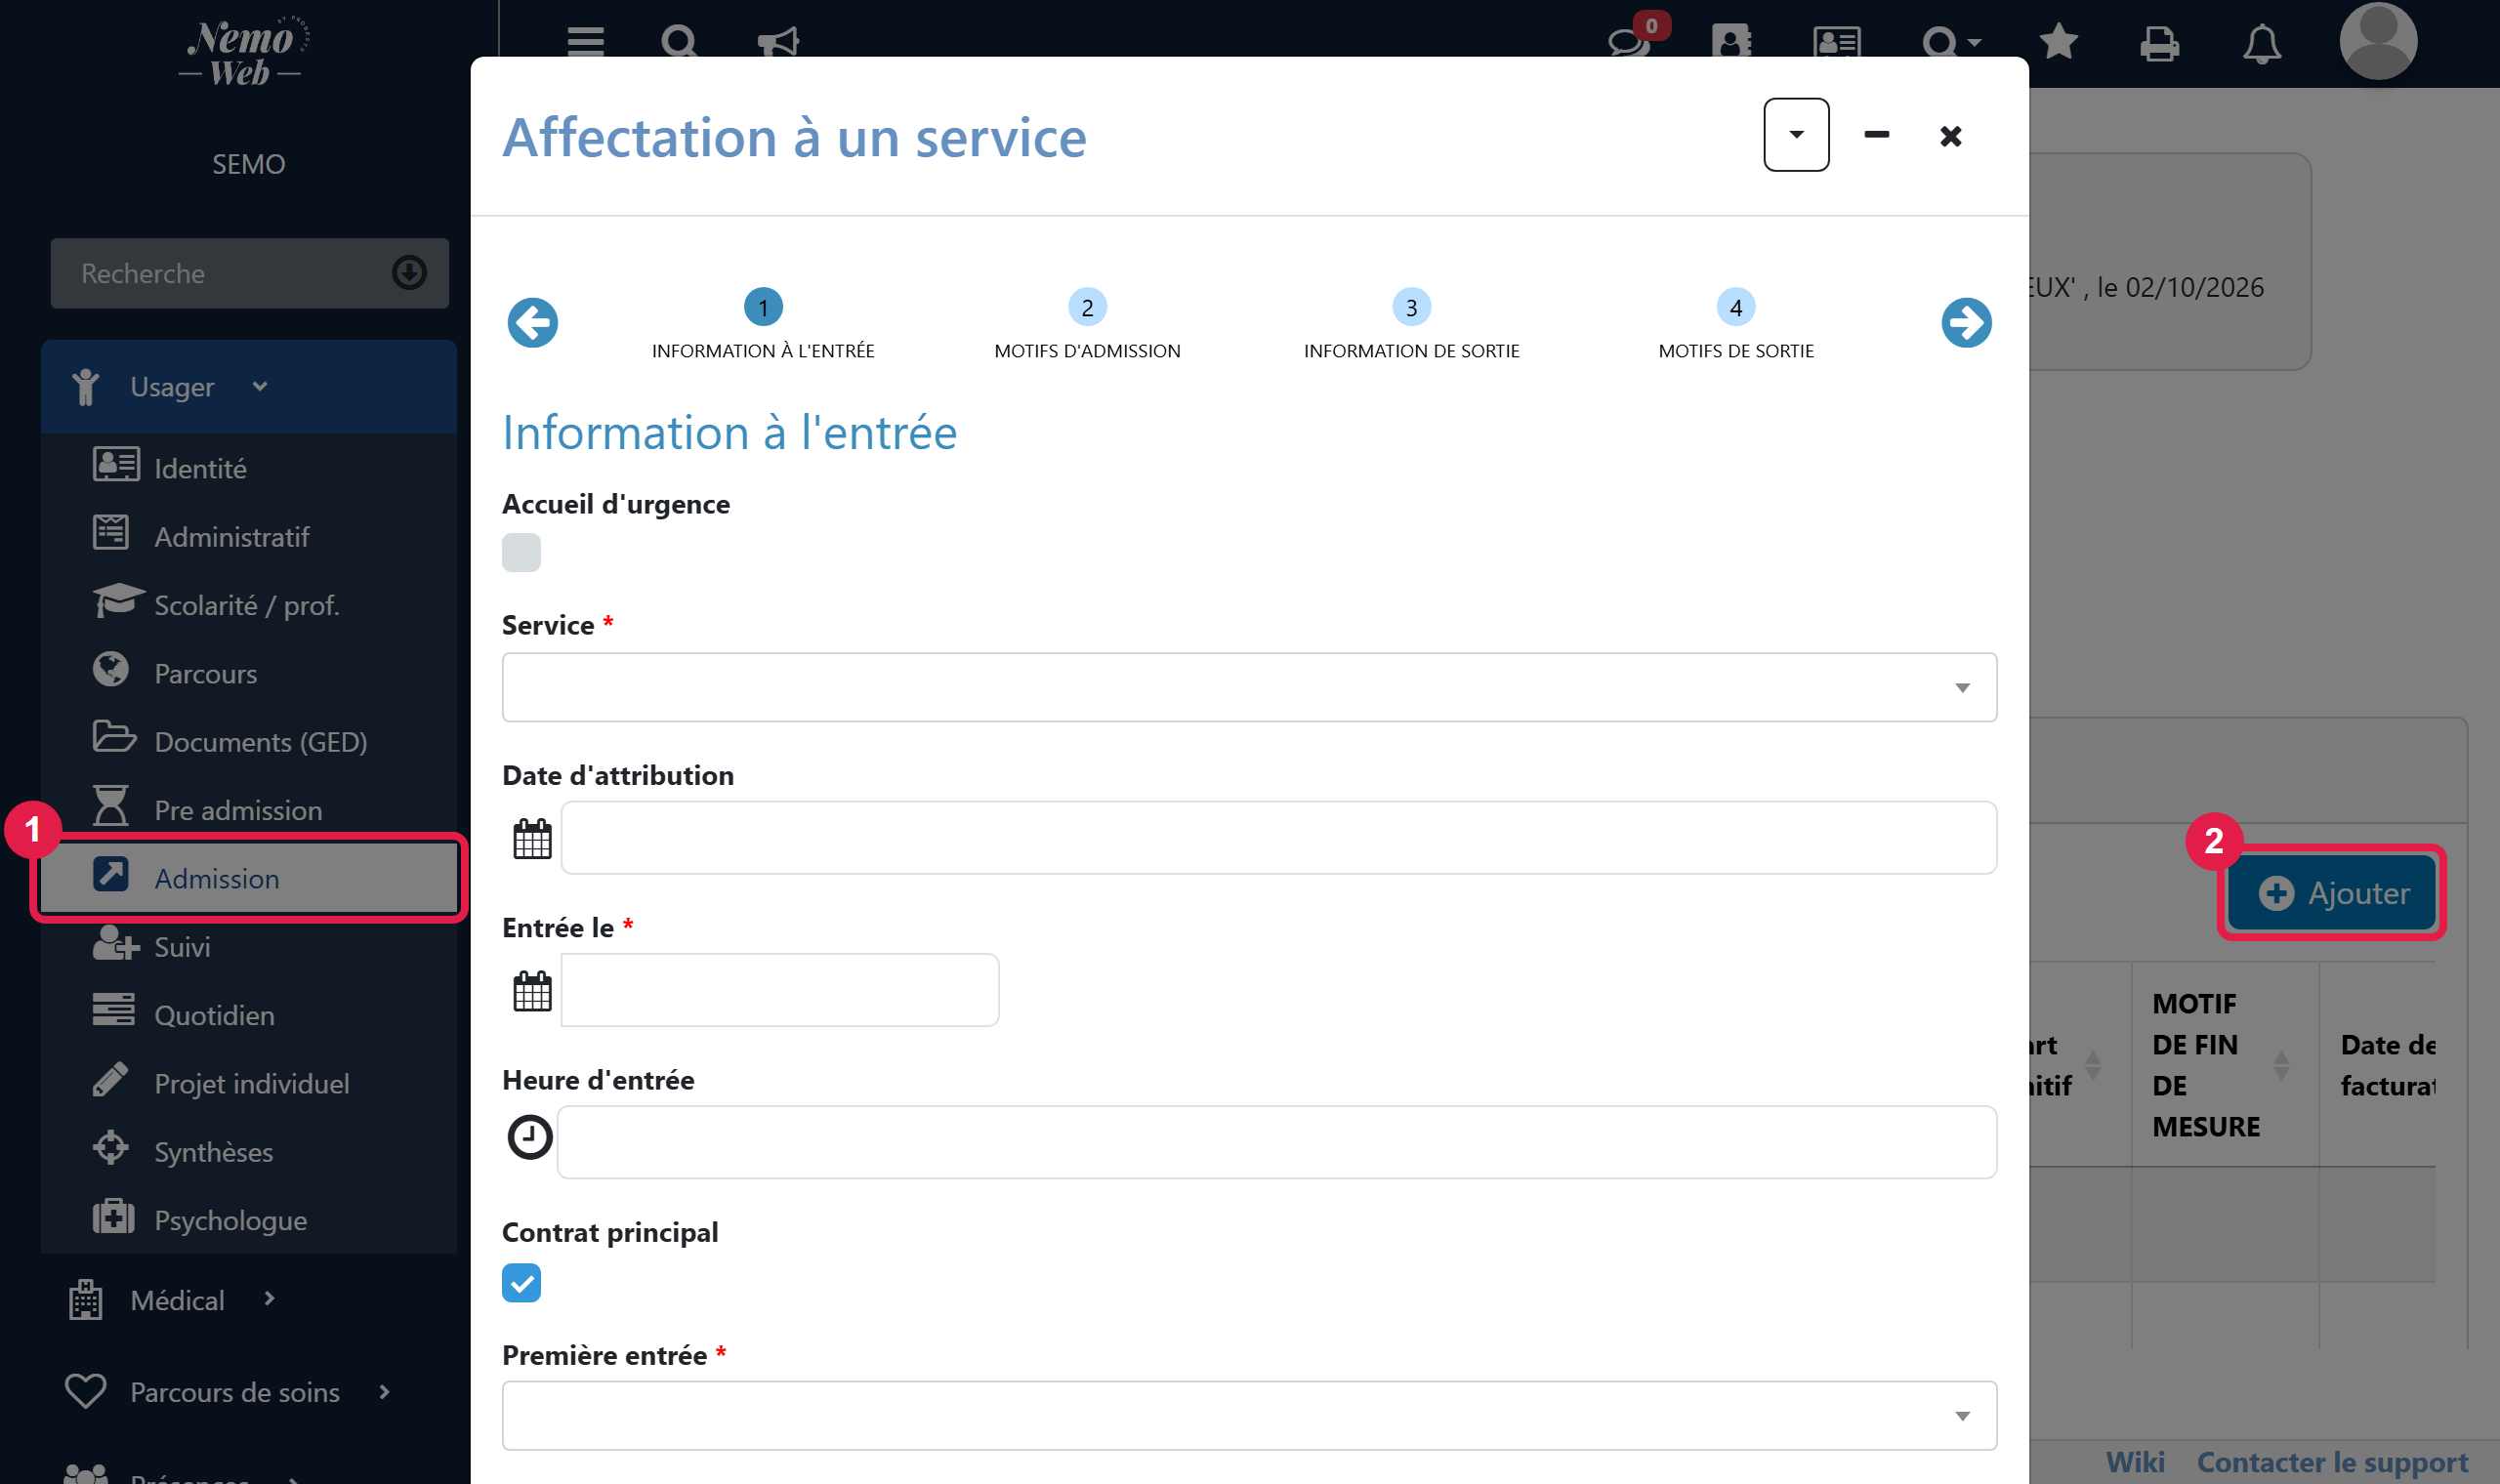This screenshot has width=2500, height=1484.
Task: Select step 3 Information de sortie
Action: 1411,324
